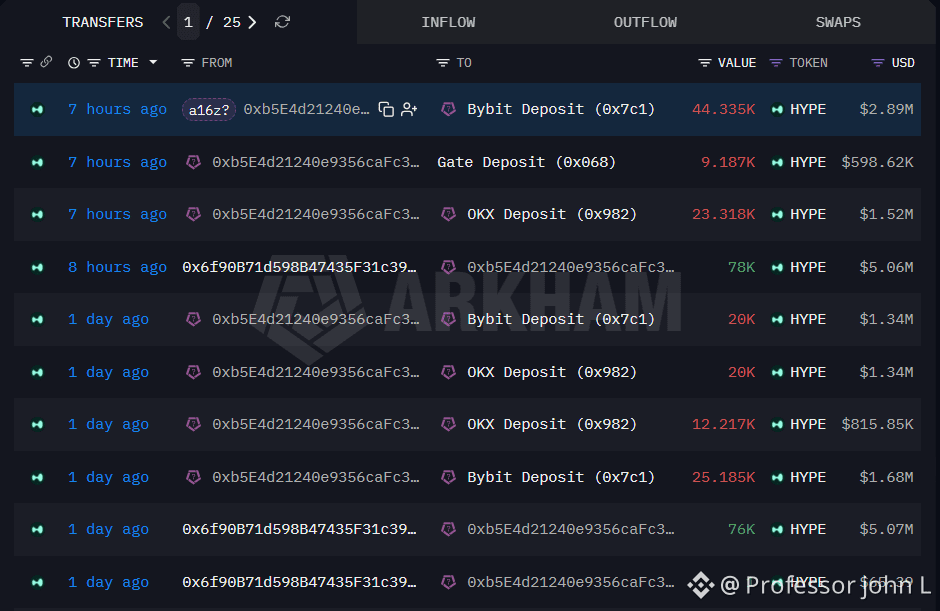Viewport: 940px width, 611px height.
Task: Open the general filter icon left of link icon
Action: [26, 62]
